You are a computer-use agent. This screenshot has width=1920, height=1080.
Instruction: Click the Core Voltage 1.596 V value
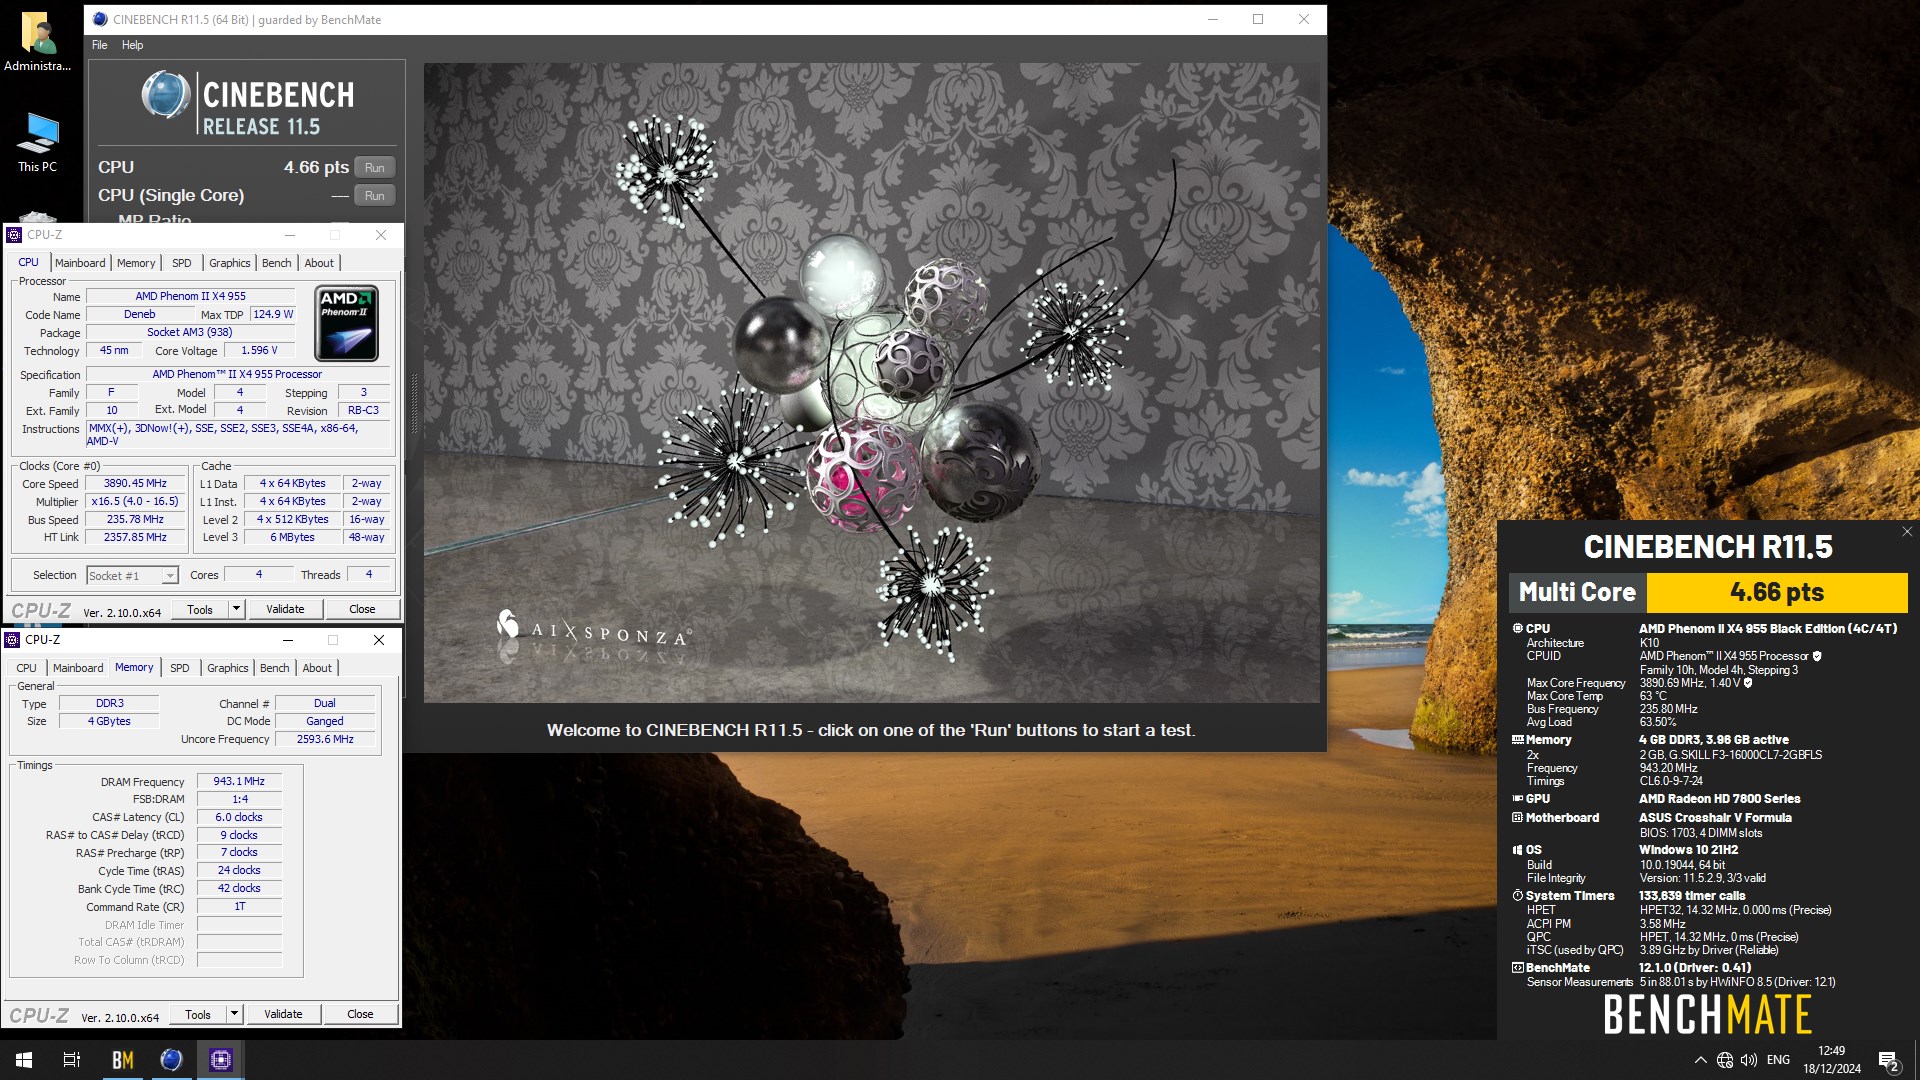[x=259, y=350]
